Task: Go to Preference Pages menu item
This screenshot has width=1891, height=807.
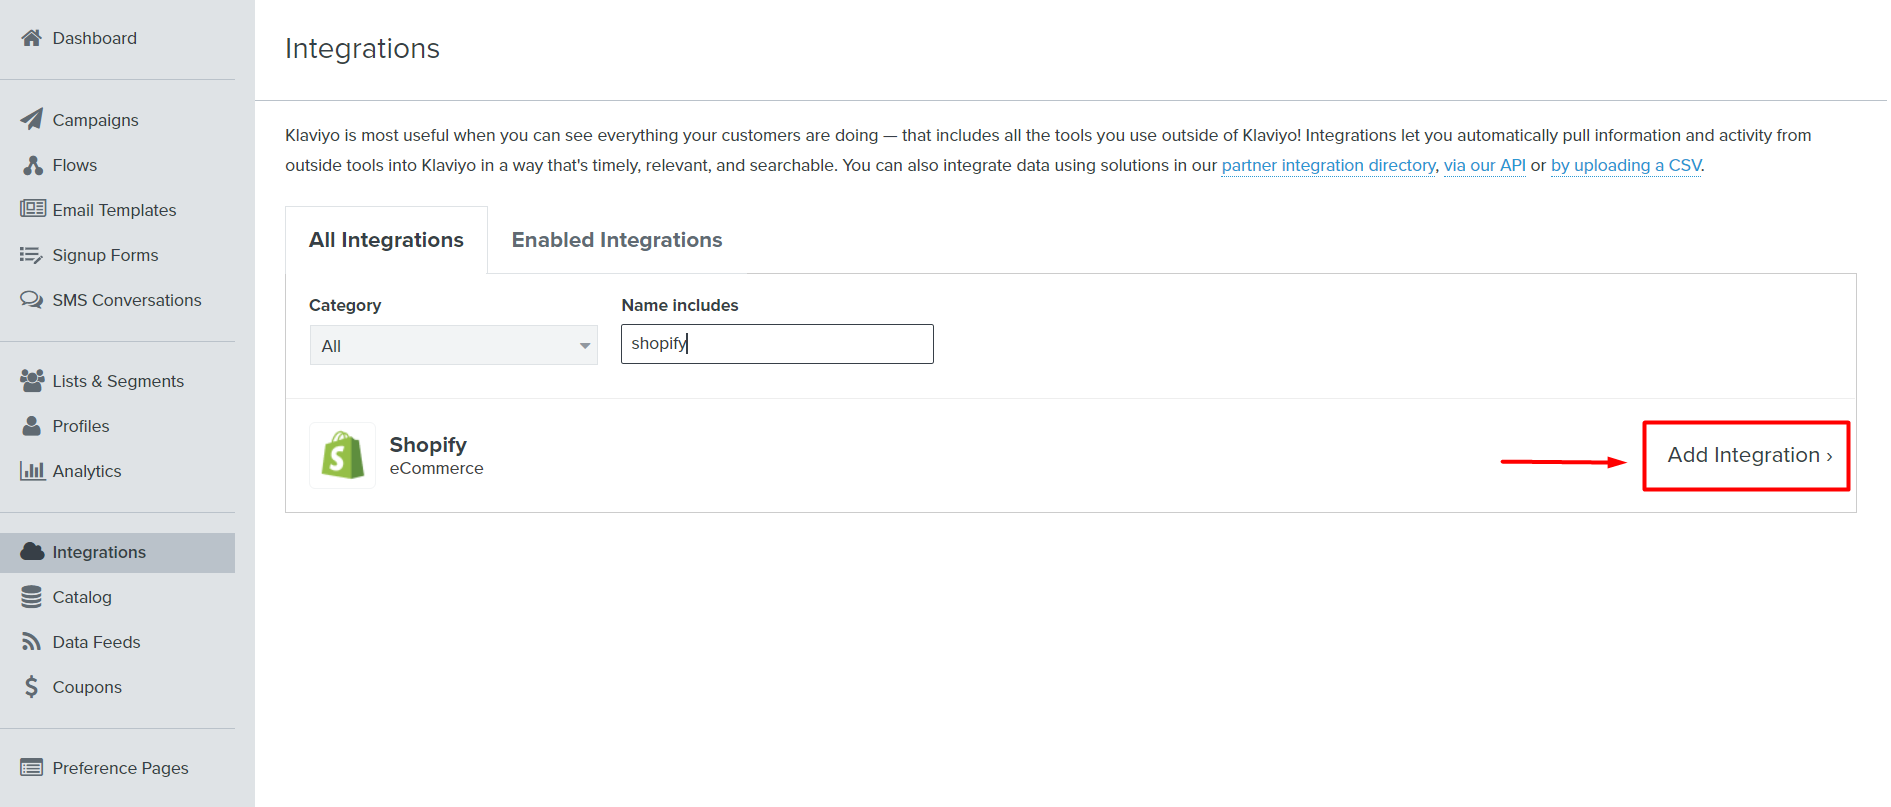Action: (x=120, y=768)
